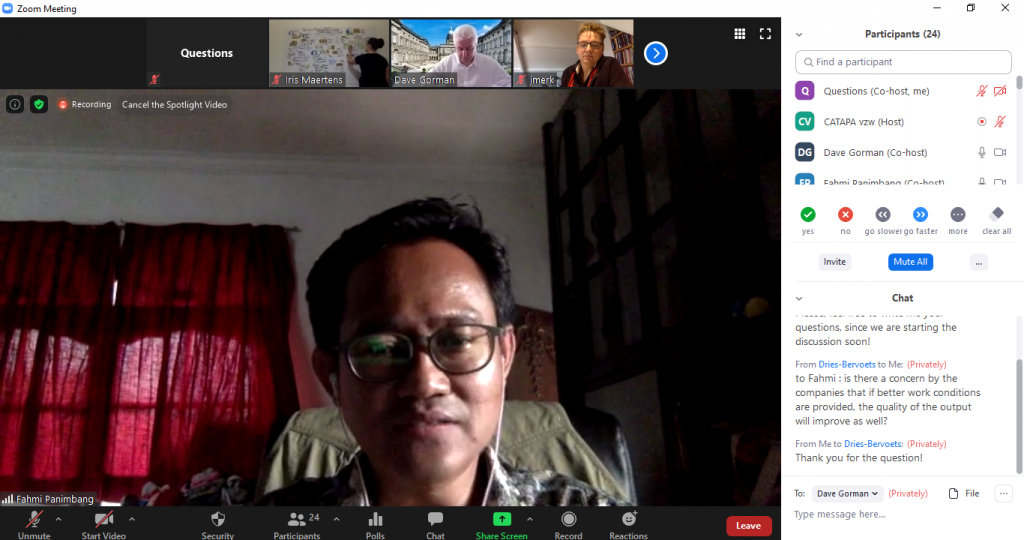This screenshot has width=1024, height=540.
Task: Enter full screen mode icon
Action: [x=765, y=34]
